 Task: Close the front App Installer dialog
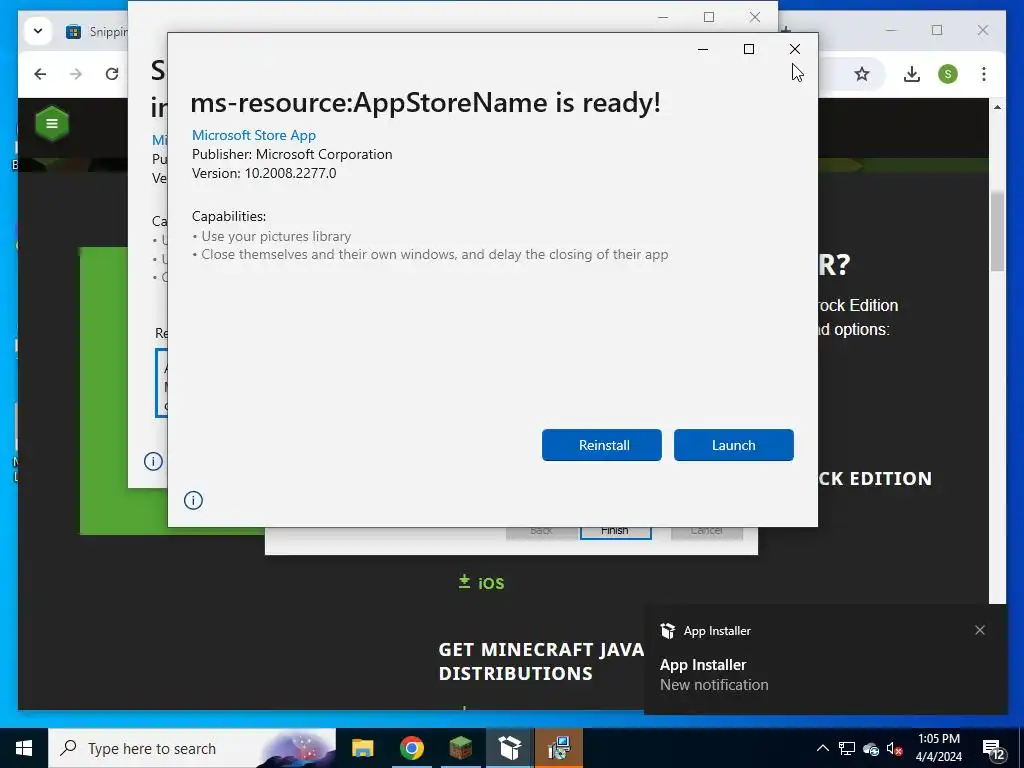click(x=795, y=49)
